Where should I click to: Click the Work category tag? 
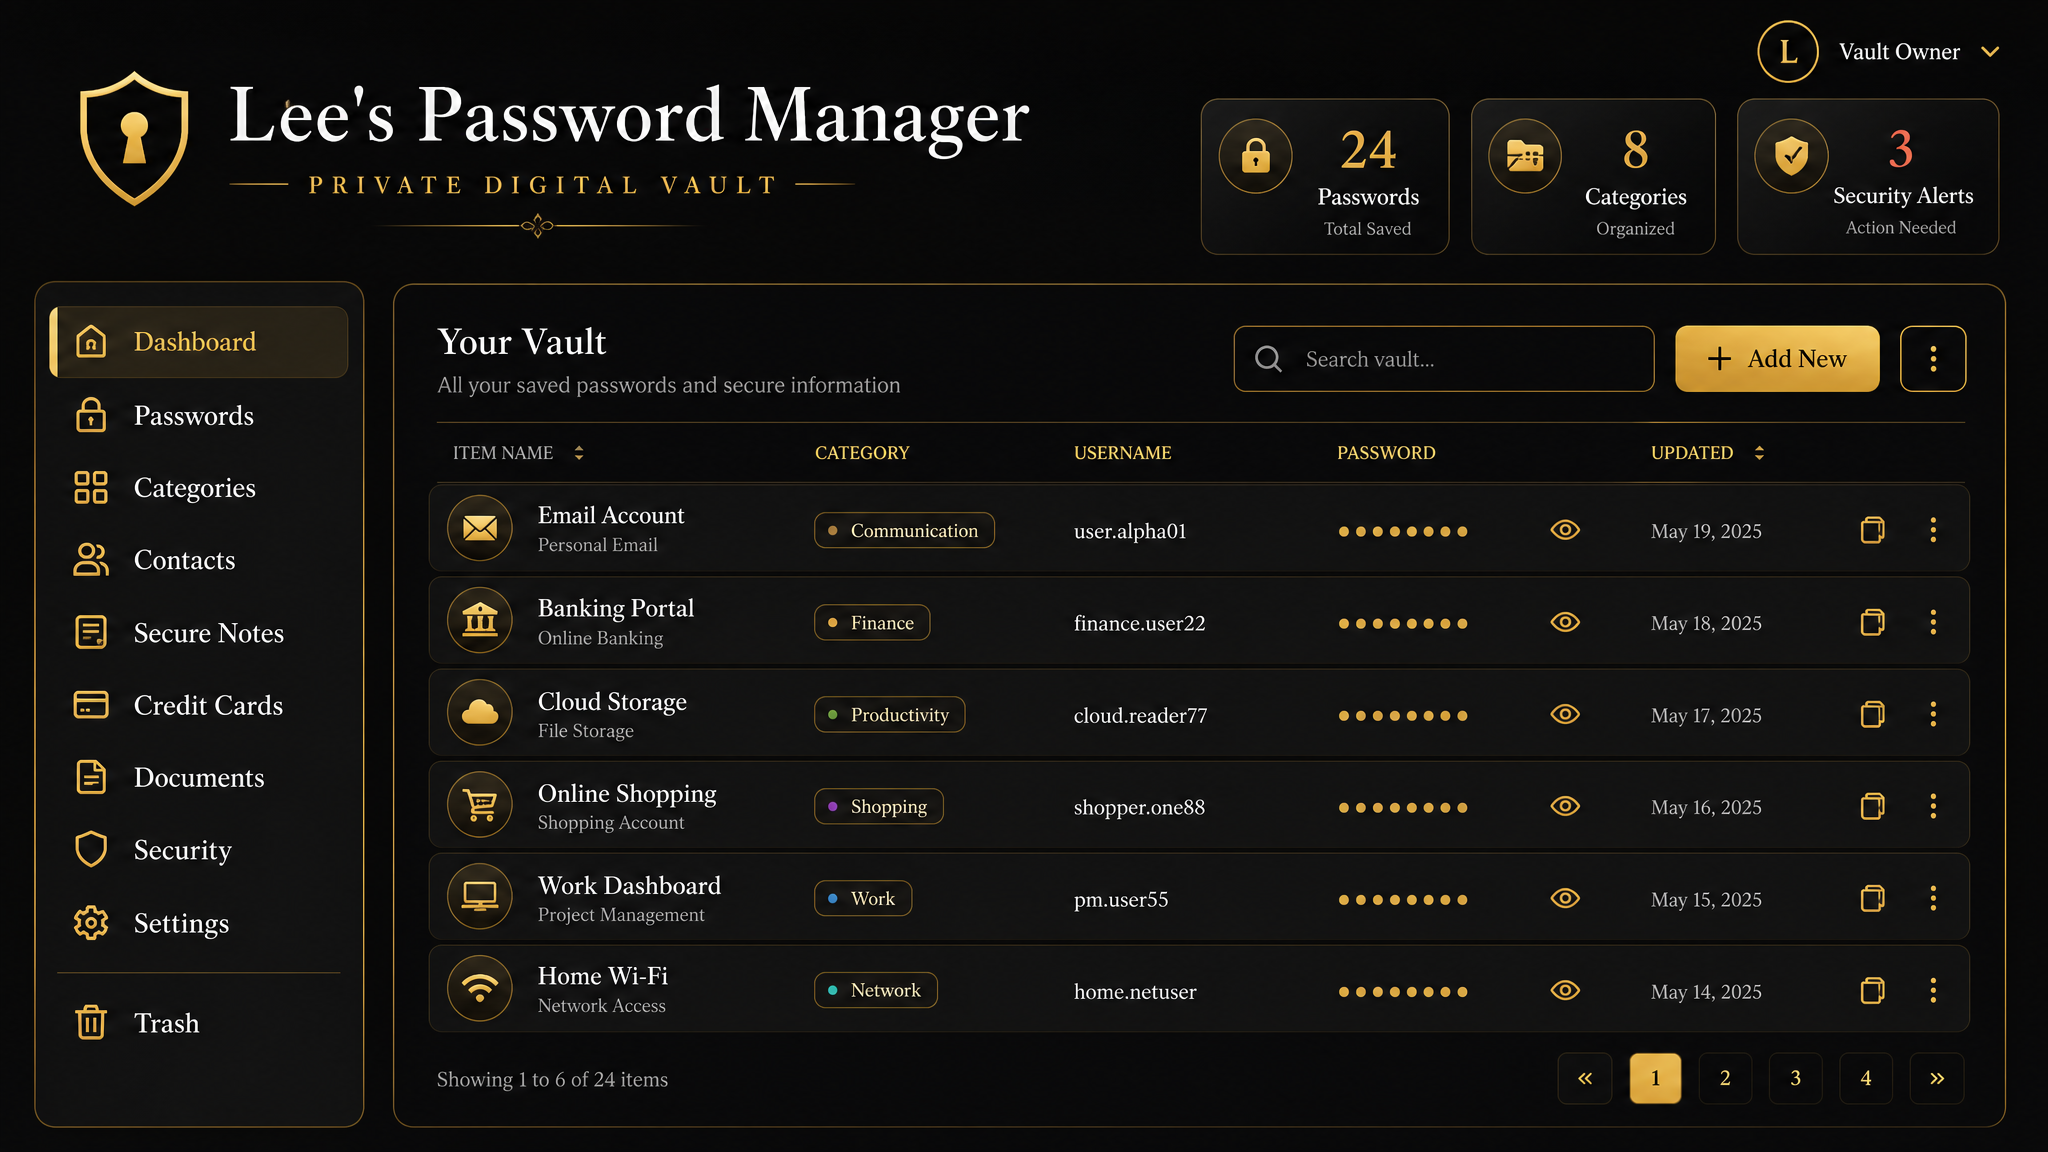pos(863,898)
